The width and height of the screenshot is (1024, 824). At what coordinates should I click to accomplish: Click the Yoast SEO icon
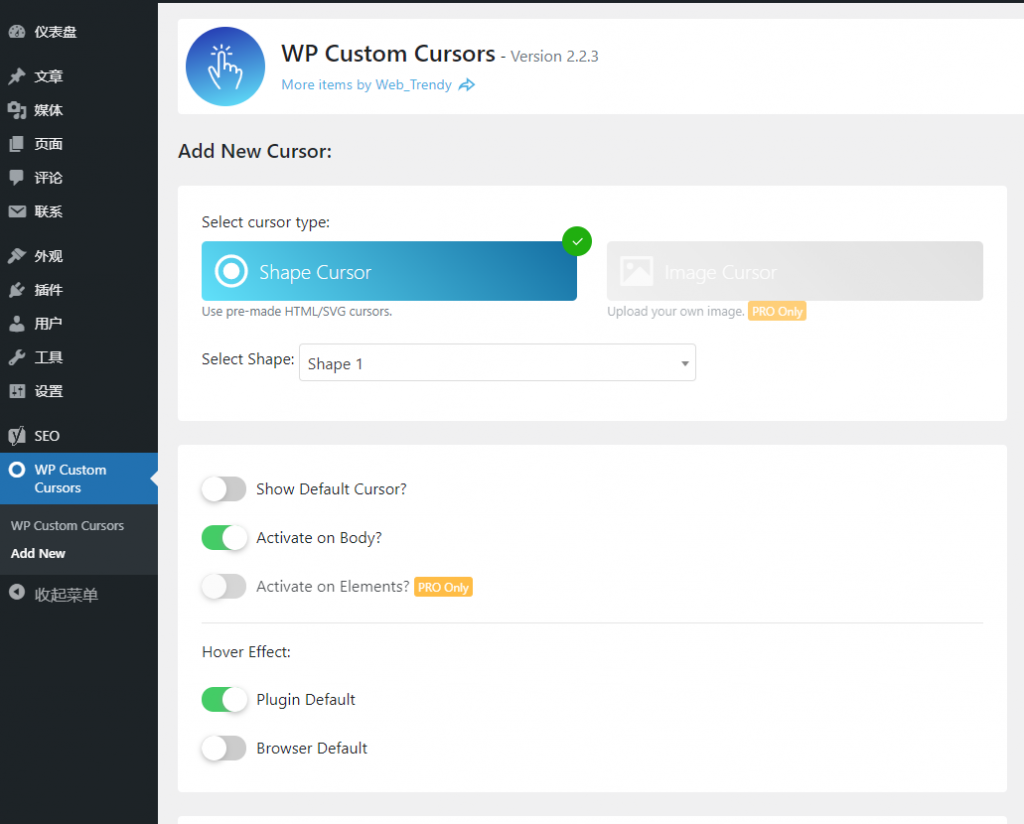[x=17, y=436]
